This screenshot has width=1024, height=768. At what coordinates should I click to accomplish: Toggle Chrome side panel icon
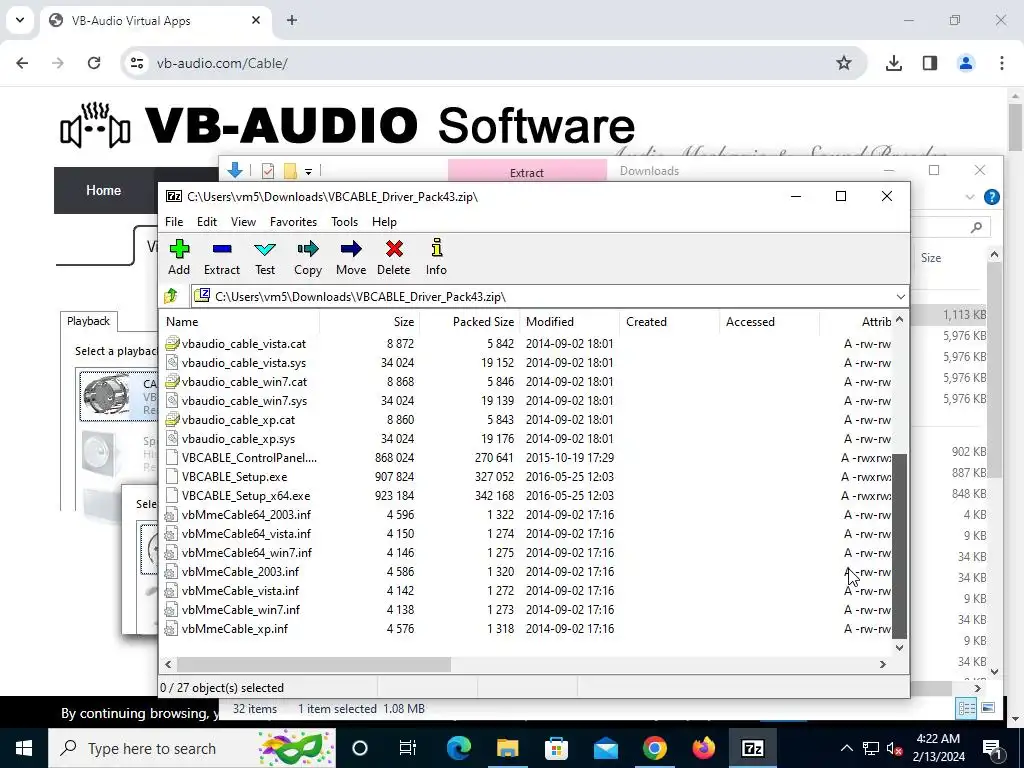(x=930, y=63)
